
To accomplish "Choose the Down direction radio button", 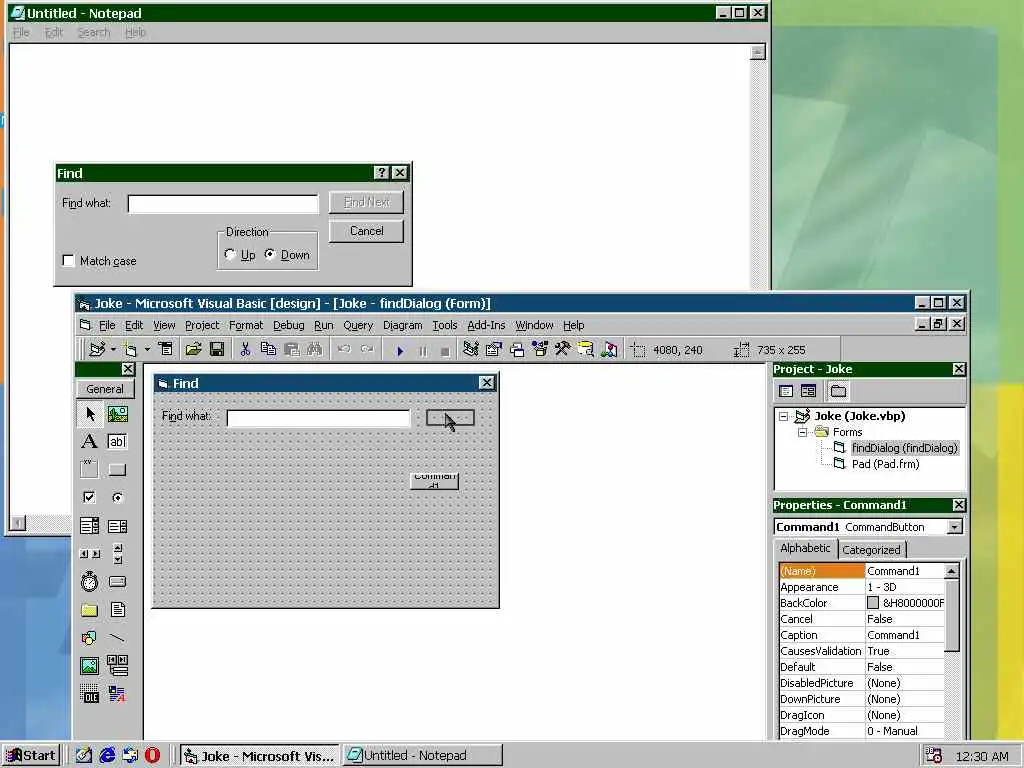I will coord(270,254).
